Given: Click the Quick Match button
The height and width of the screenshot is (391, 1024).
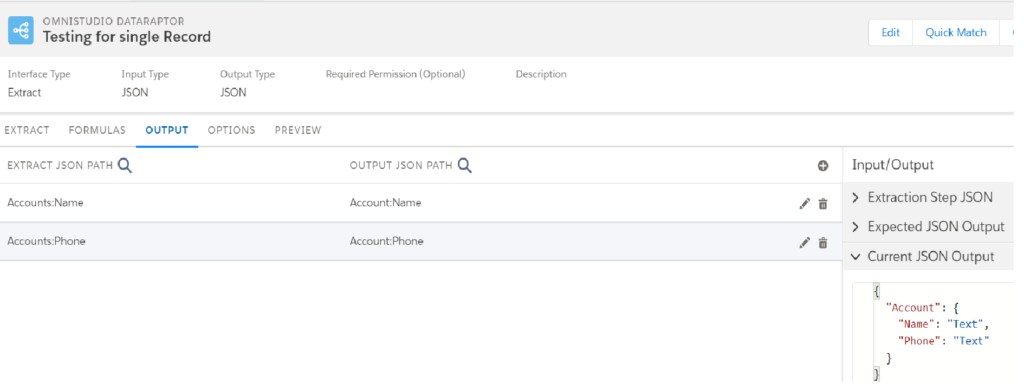Looking at the screenshot, I should [955, 33].
